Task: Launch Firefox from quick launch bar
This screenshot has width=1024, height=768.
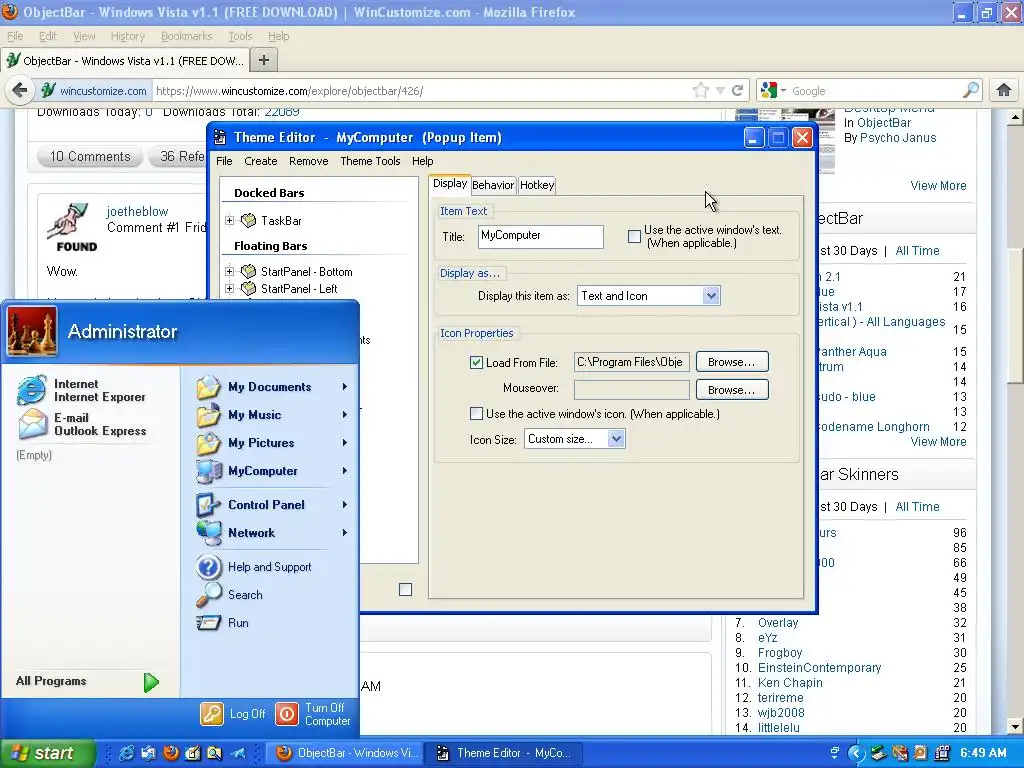Action: click(170, 753)
